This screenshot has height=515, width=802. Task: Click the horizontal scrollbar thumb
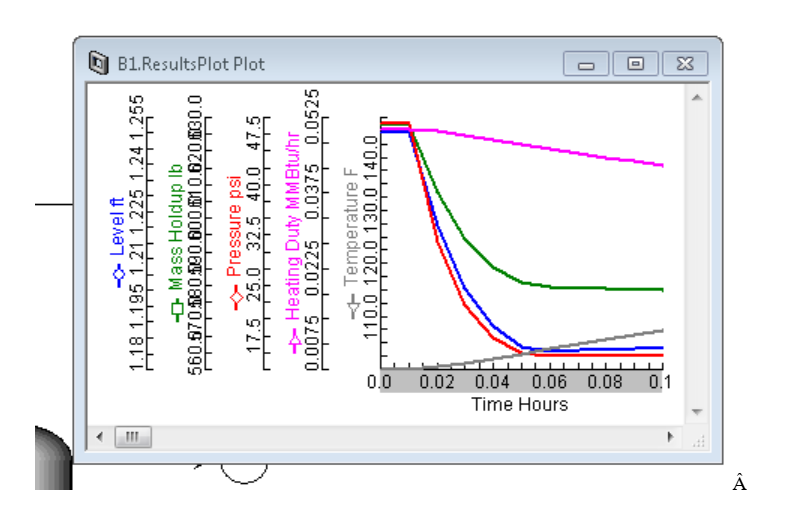132,437
